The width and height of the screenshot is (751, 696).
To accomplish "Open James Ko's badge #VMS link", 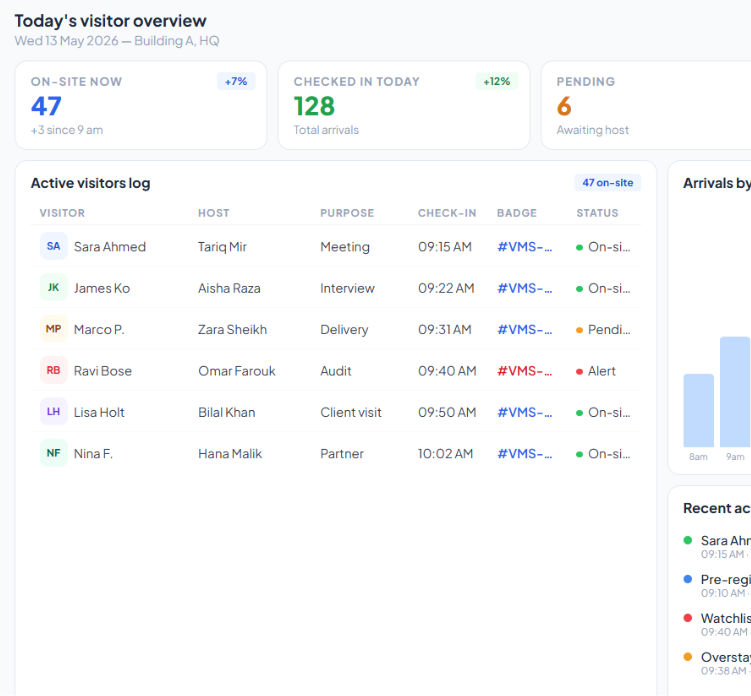I will [x=524, y=288].
